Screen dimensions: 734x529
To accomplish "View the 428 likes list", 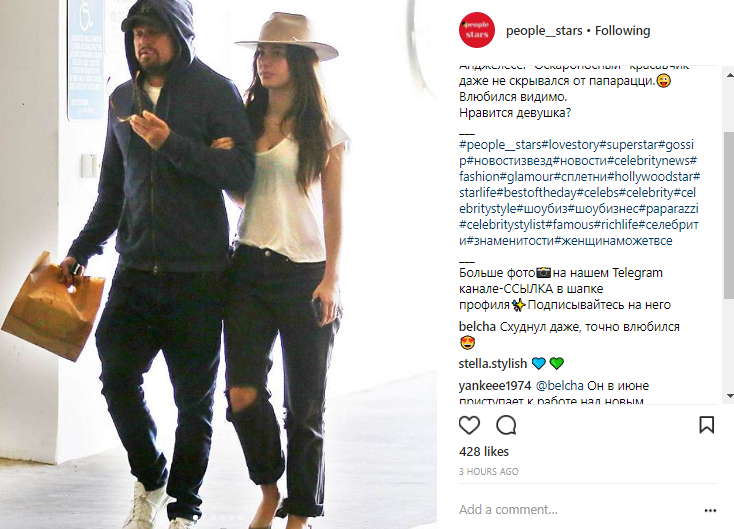I will (484, 452).
